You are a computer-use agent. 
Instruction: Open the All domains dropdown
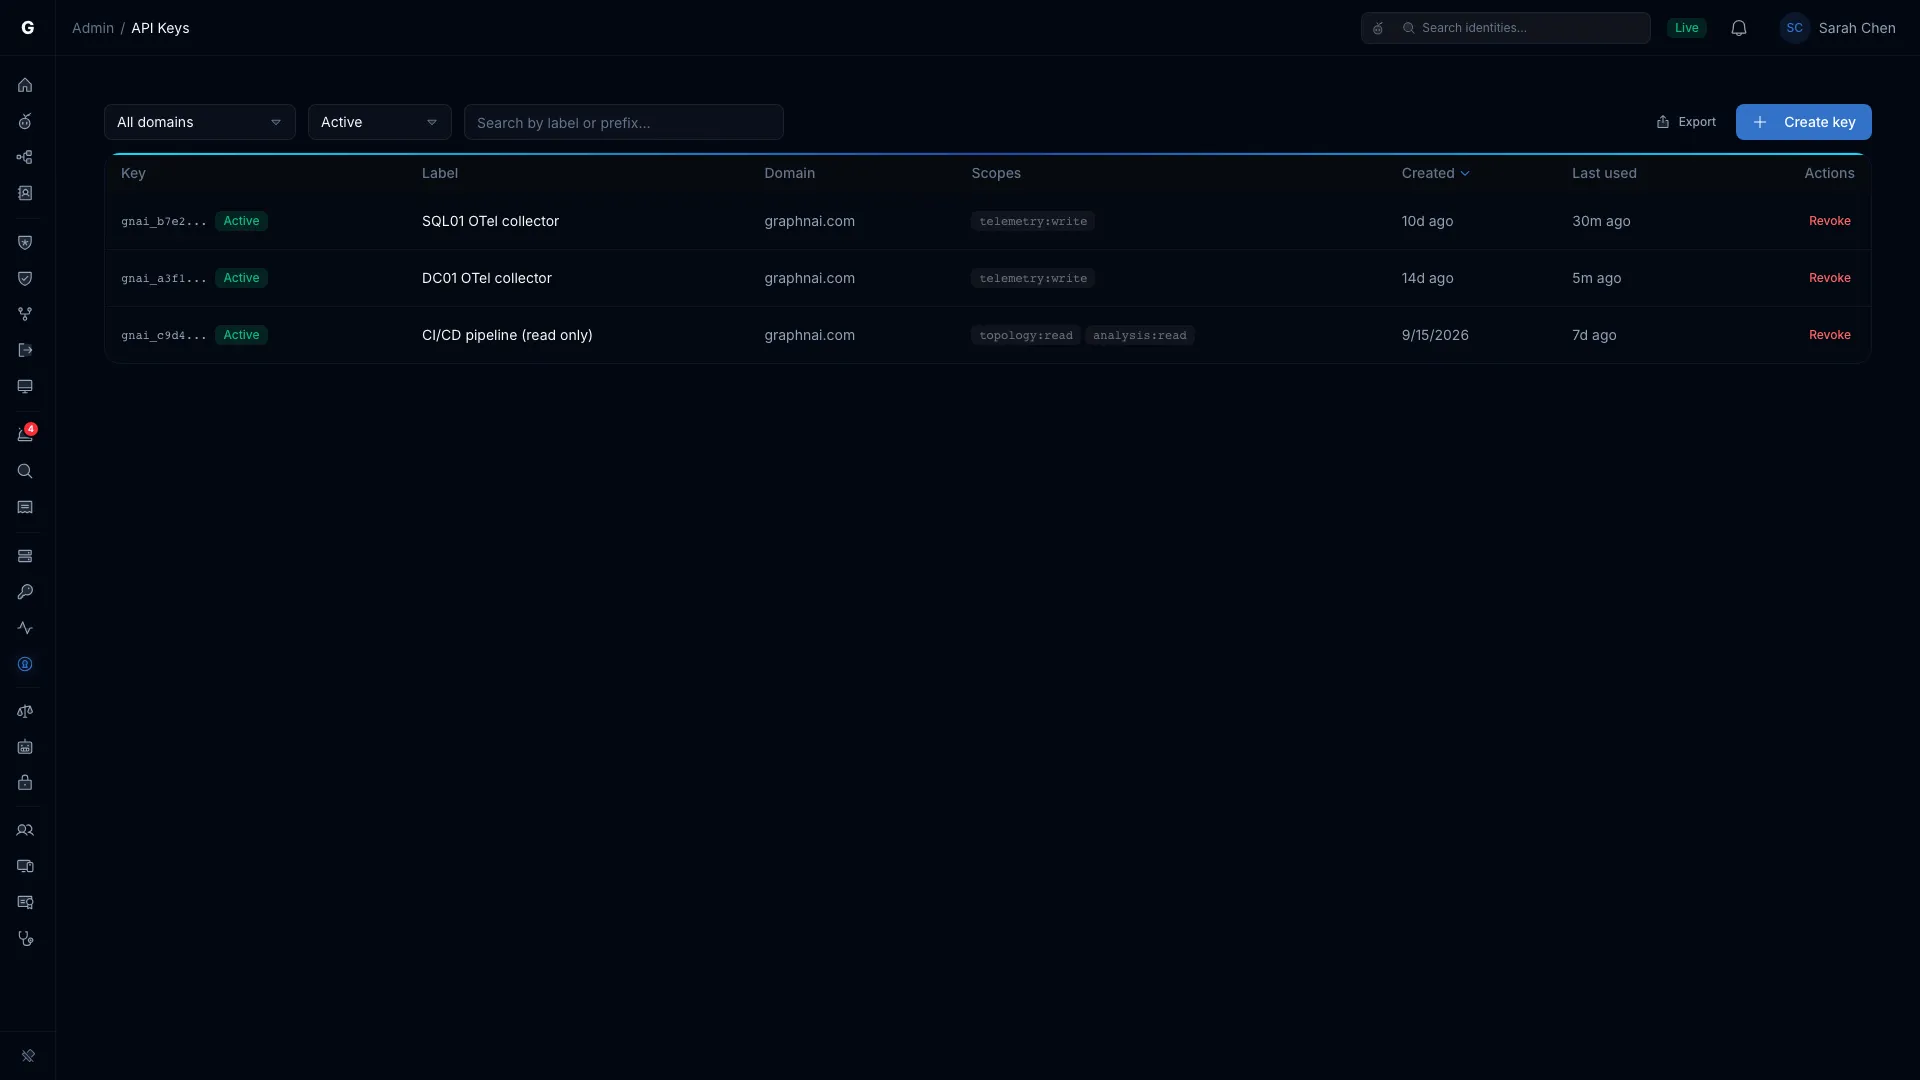pyautogui.click(x=200, y=122)
